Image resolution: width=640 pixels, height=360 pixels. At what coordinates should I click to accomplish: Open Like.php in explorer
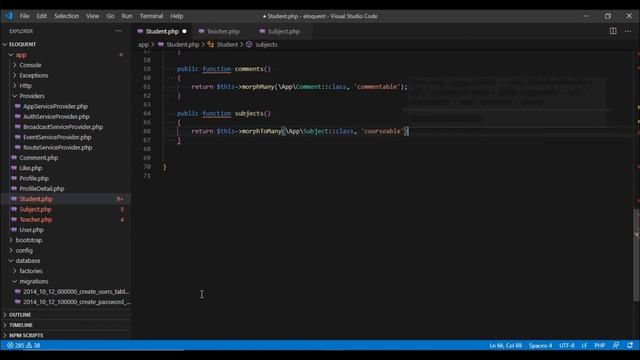(31, 168)
